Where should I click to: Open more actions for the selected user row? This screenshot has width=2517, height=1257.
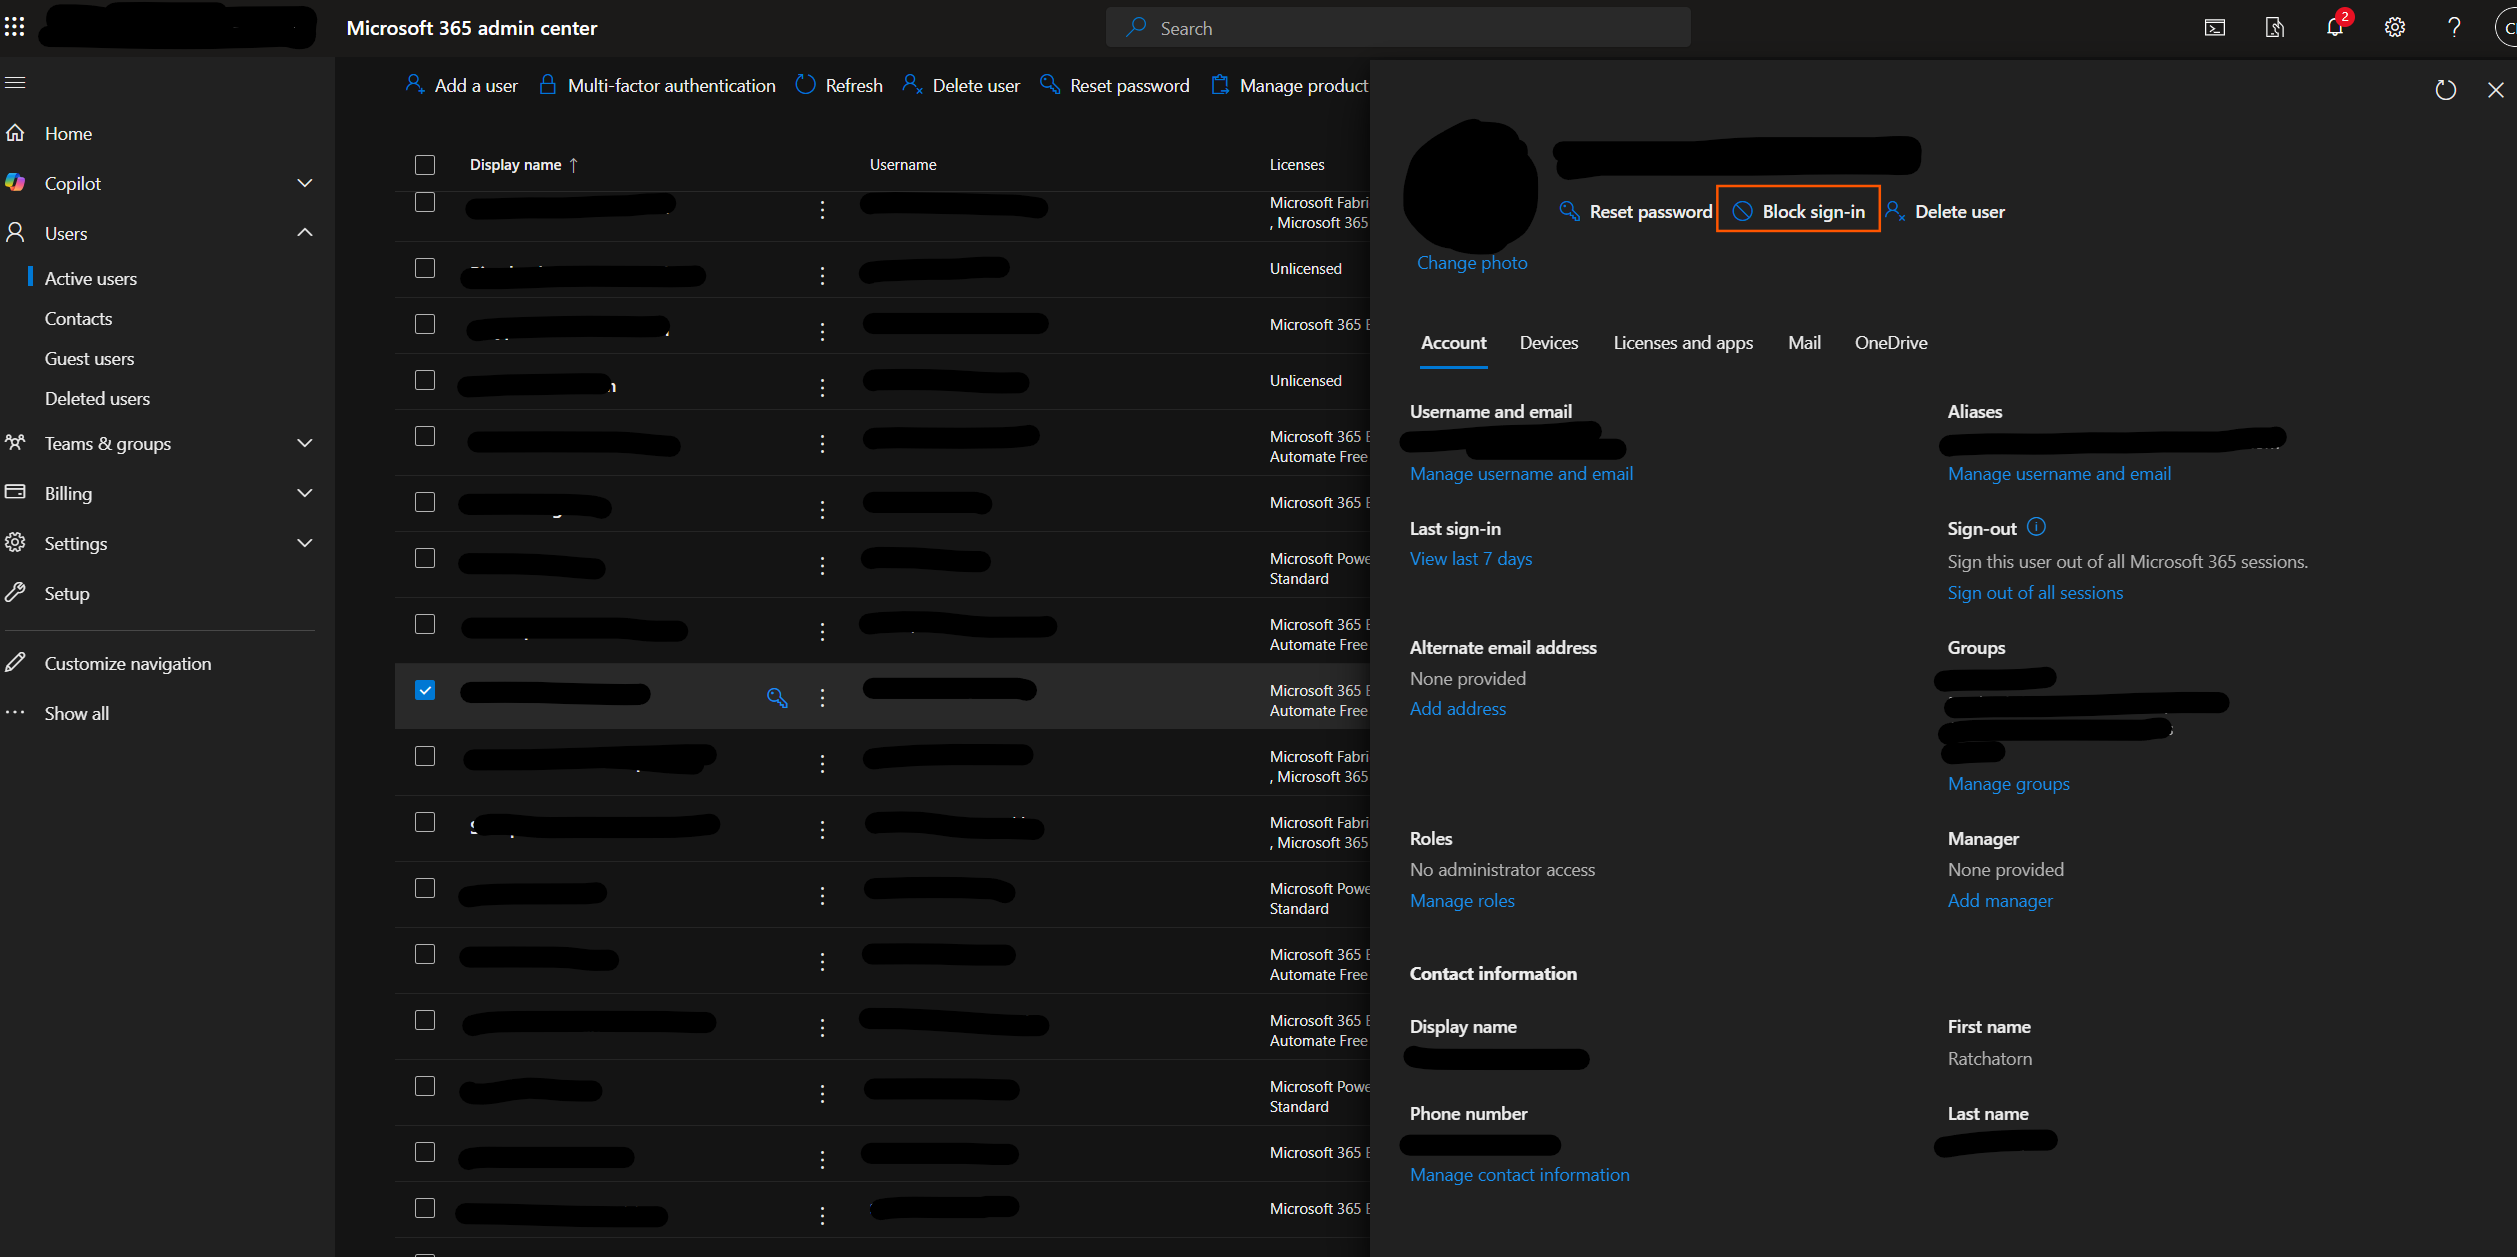[822, 697]
